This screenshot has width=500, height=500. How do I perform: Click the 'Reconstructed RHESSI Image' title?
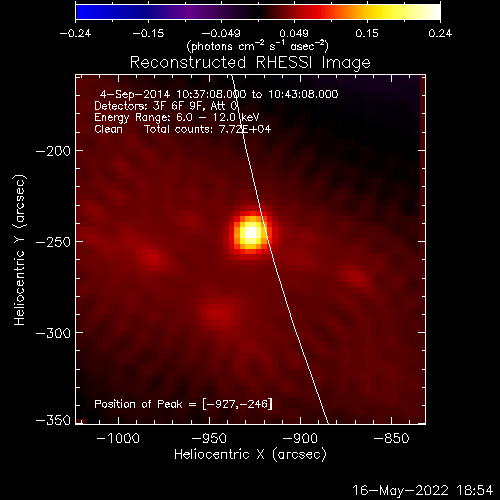click(x=250, y=62)
